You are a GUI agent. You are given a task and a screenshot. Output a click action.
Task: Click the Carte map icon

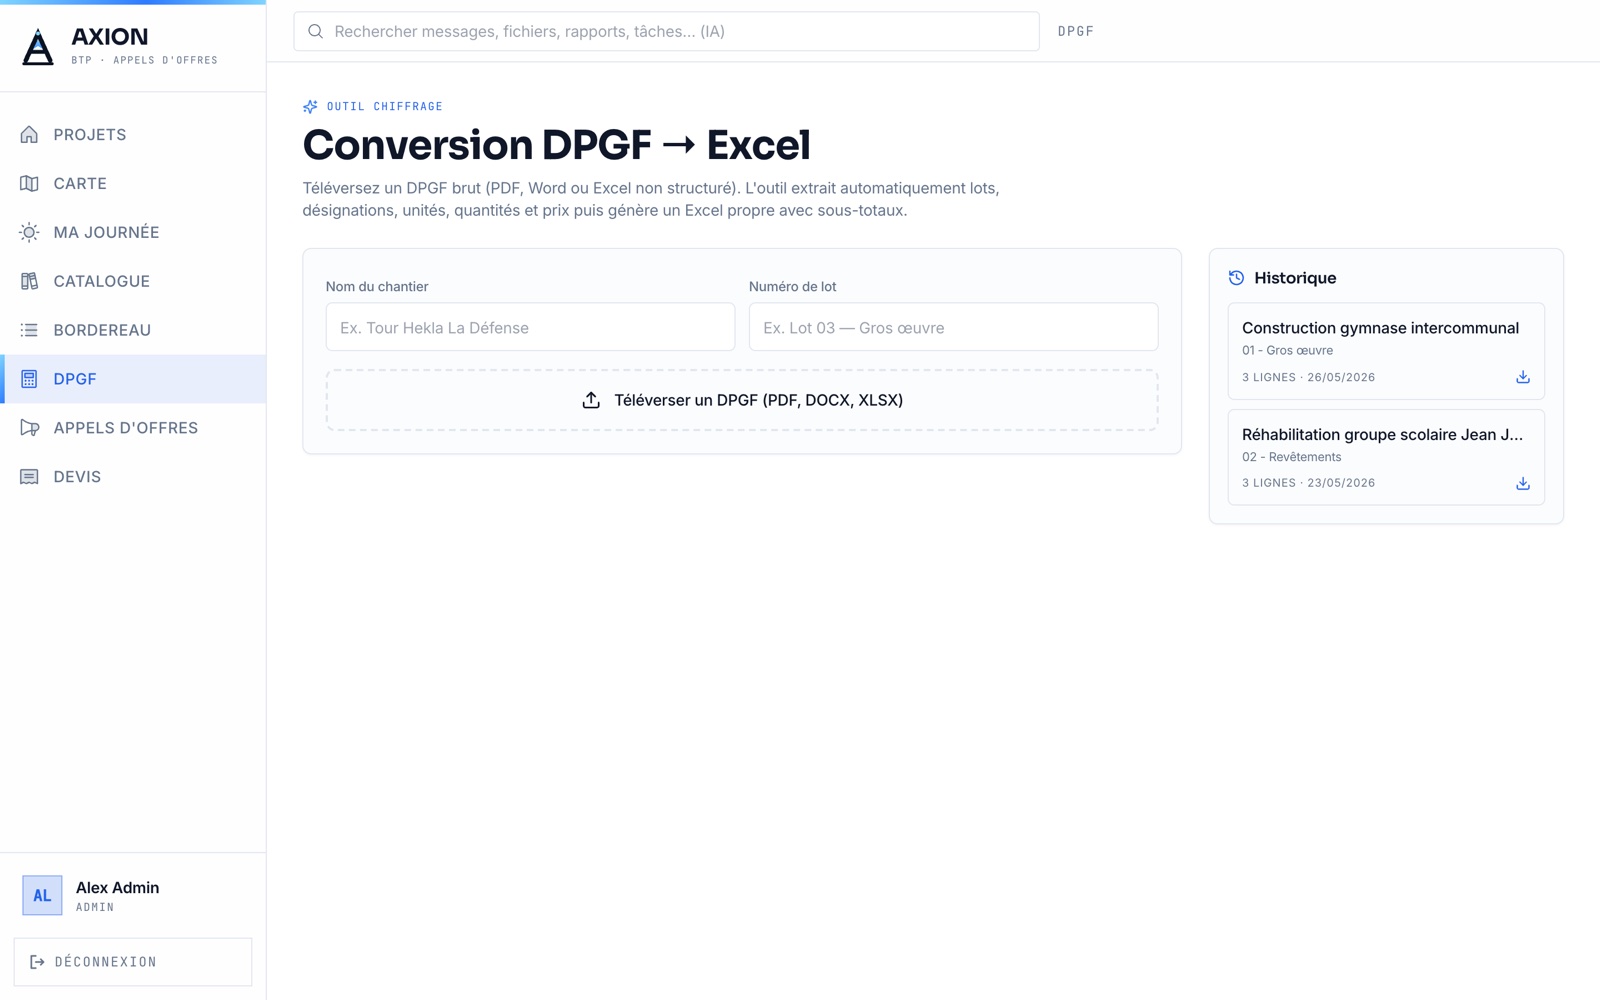(29, 184)
